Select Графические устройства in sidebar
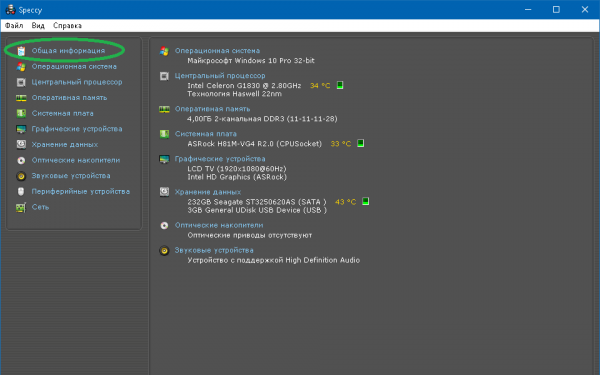 pyautogui.click(x=77, y=129)
